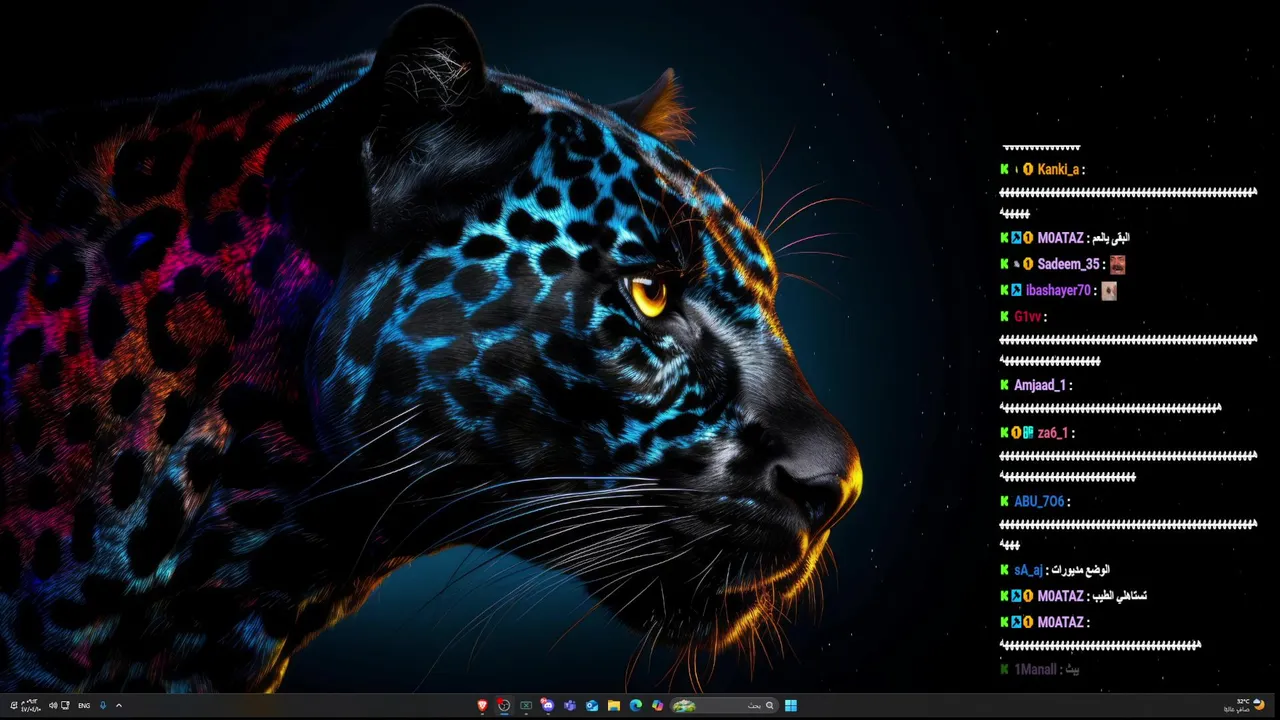Open Discord from the taskbar

point(548,705)
